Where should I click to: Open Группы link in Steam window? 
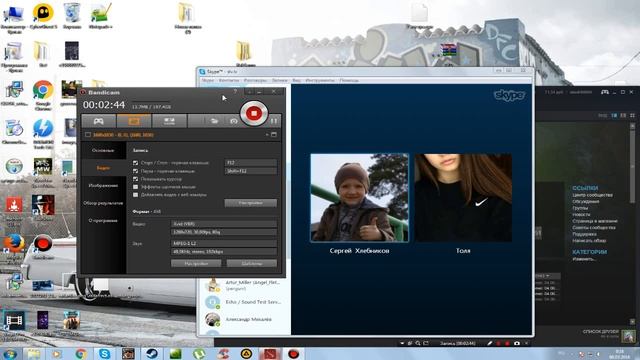tap(580, 208)
